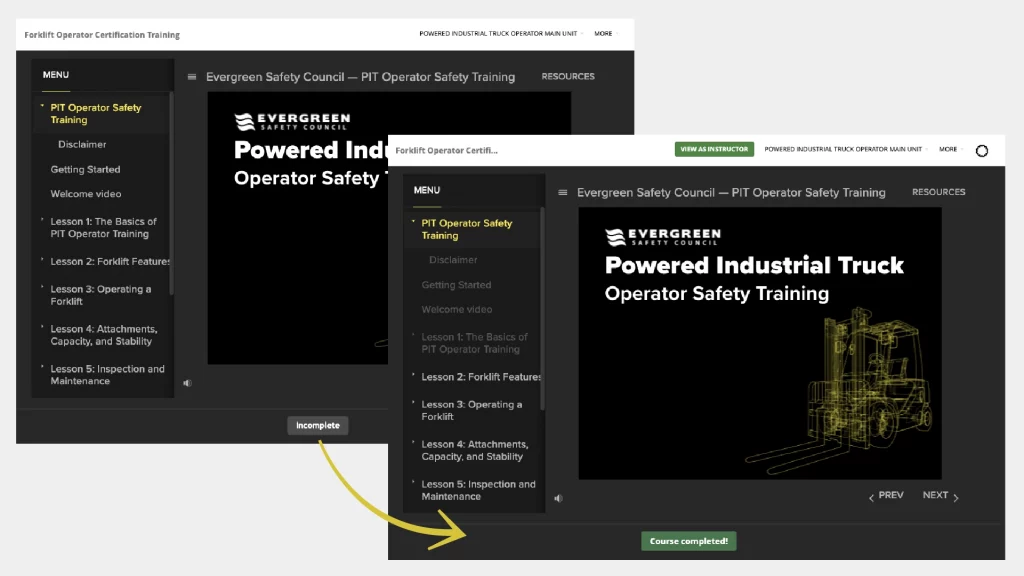Click the Incomplete status button
1024x576 pixels.
coord(317,425)
